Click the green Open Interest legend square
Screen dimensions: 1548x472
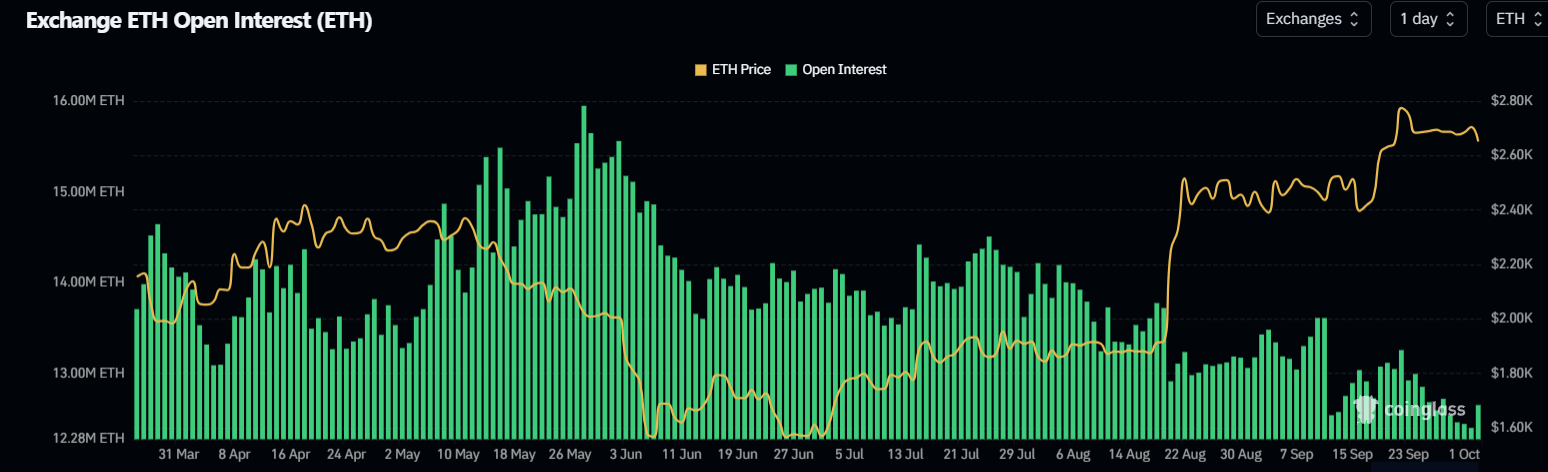791,70
